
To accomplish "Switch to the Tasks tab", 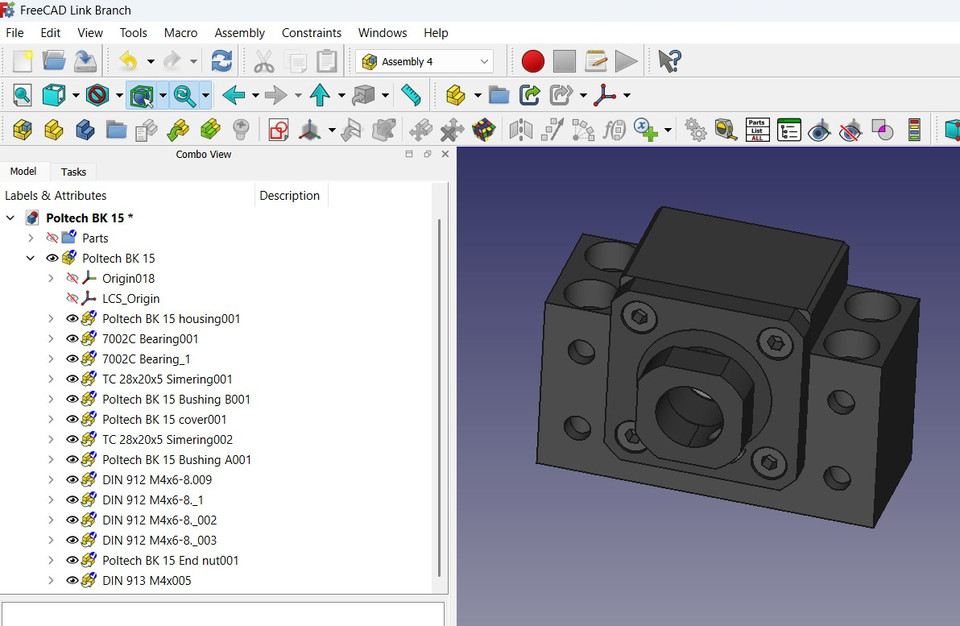I will click(x=73, y=171).
